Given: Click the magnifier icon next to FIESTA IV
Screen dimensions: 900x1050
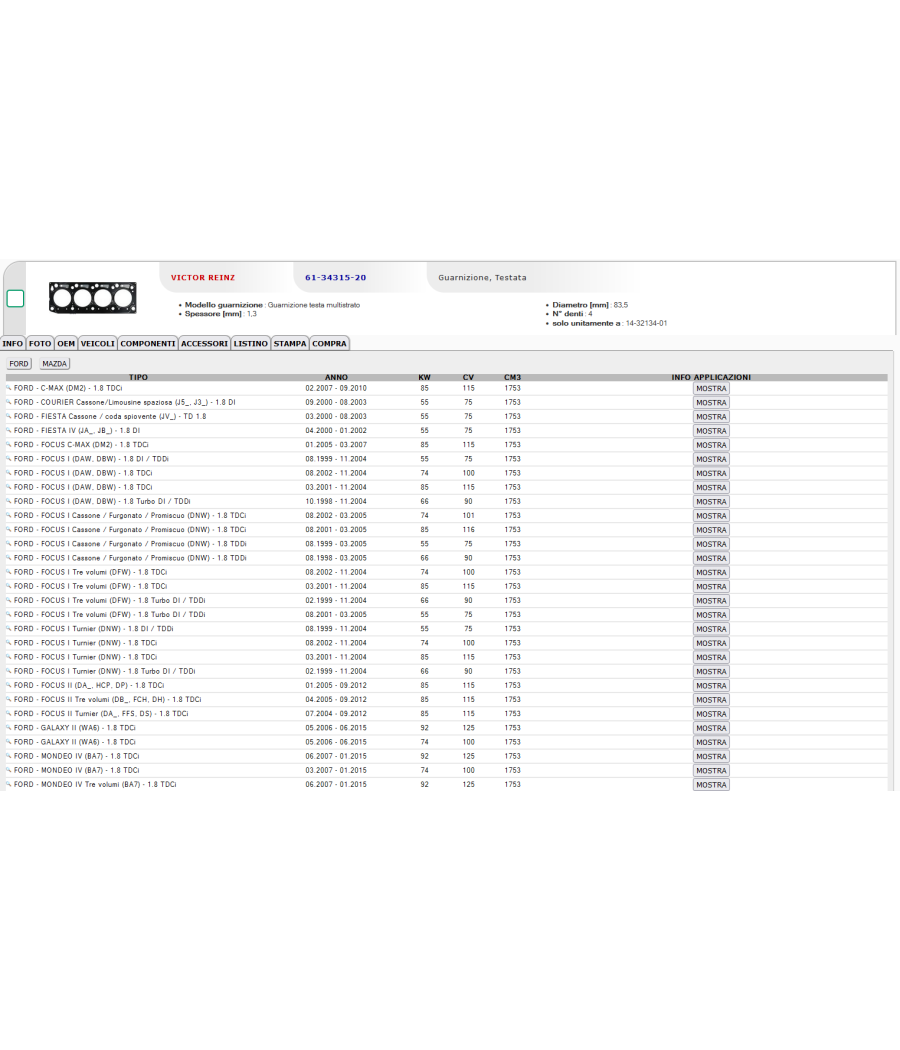Looking at the screenshot, I should [x=9, y=430].
